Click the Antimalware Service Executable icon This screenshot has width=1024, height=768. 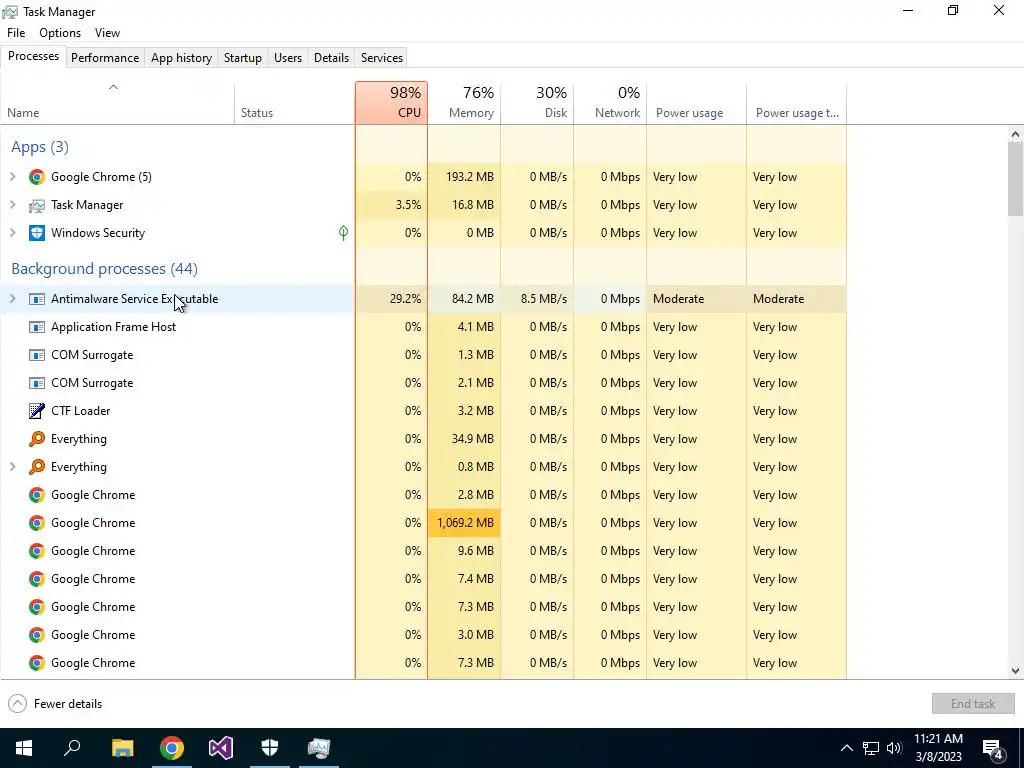pos(37,299)
